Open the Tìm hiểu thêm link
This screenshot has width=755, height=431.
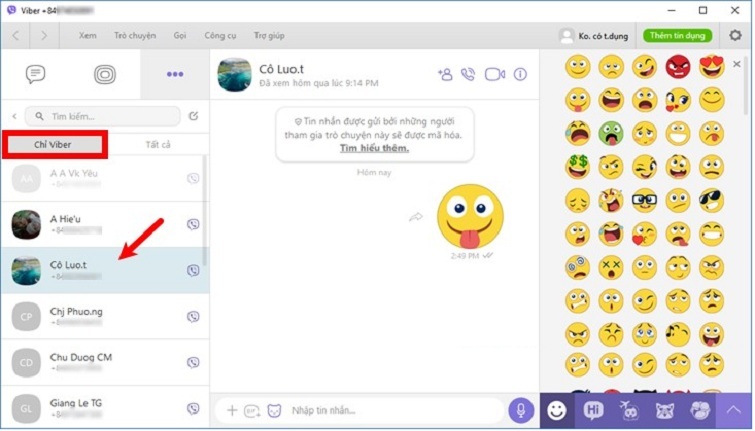375,148
